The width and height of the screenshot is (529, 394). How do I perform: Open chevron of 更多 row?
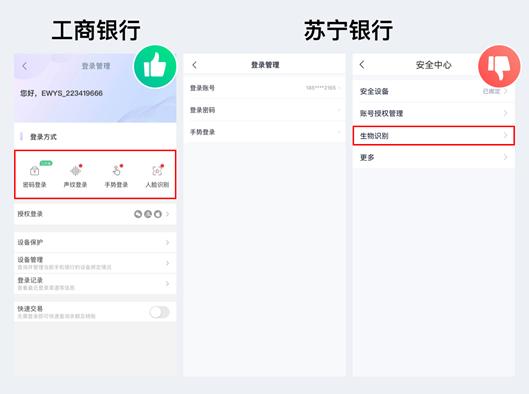pyautogui.click(x=505, y=157)
